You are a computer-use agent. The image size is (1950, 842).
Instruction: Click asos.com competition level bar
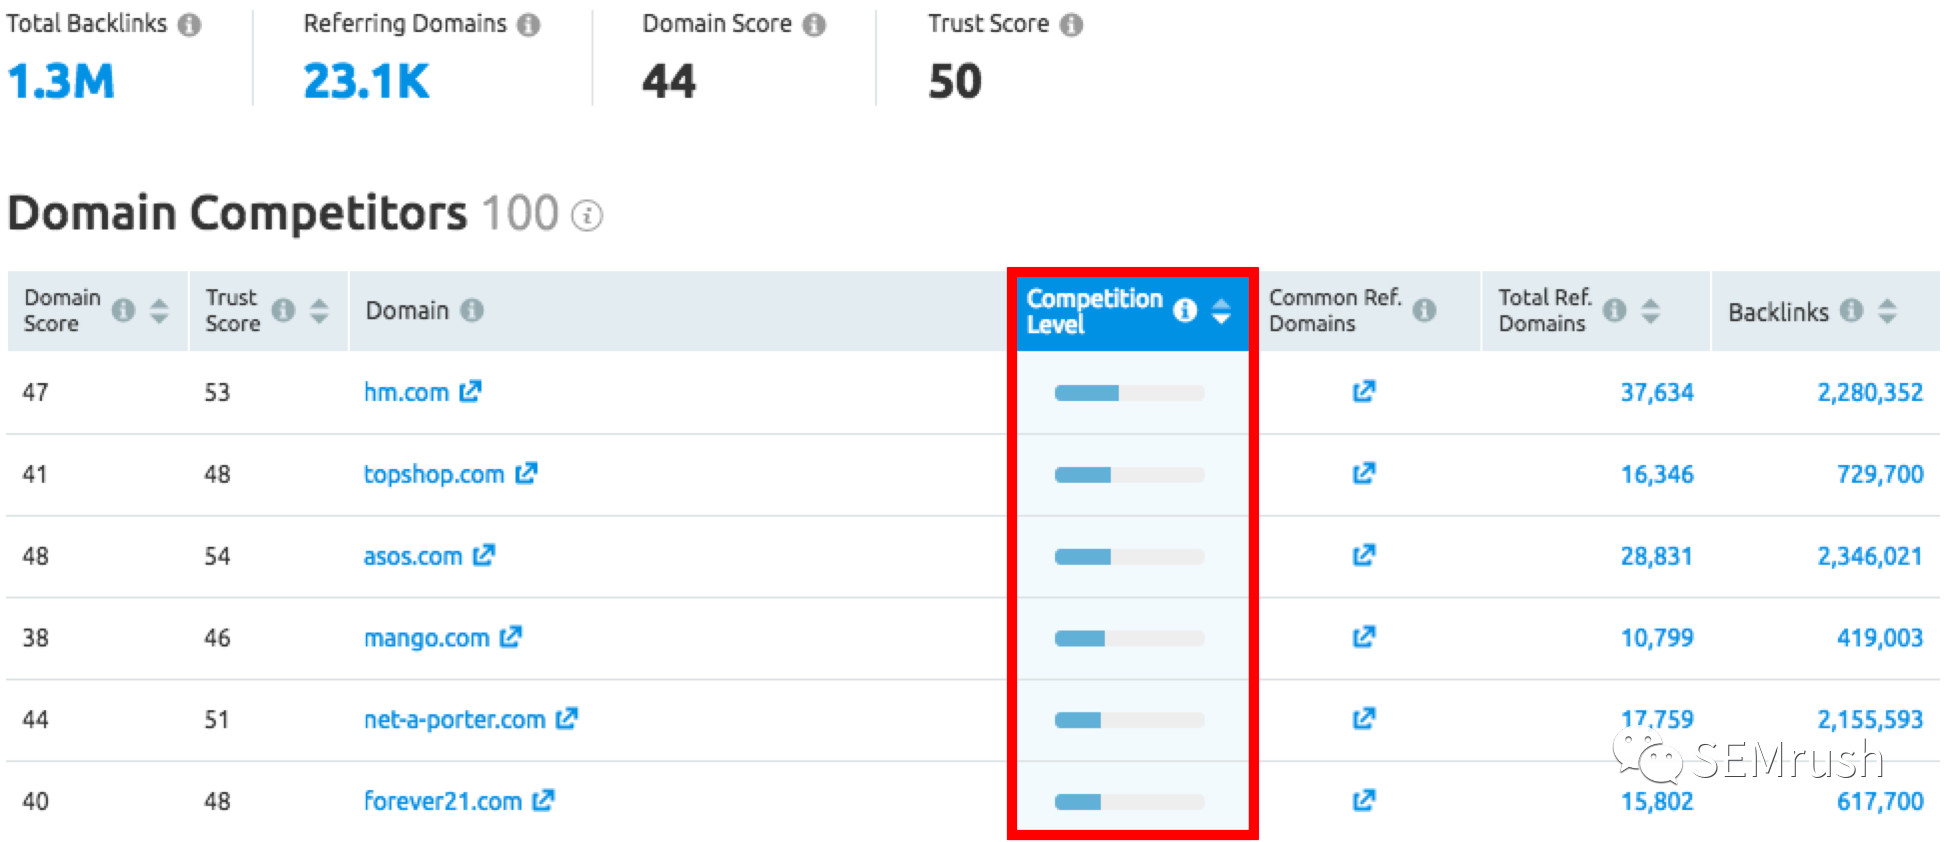(x=1129, y=557)
